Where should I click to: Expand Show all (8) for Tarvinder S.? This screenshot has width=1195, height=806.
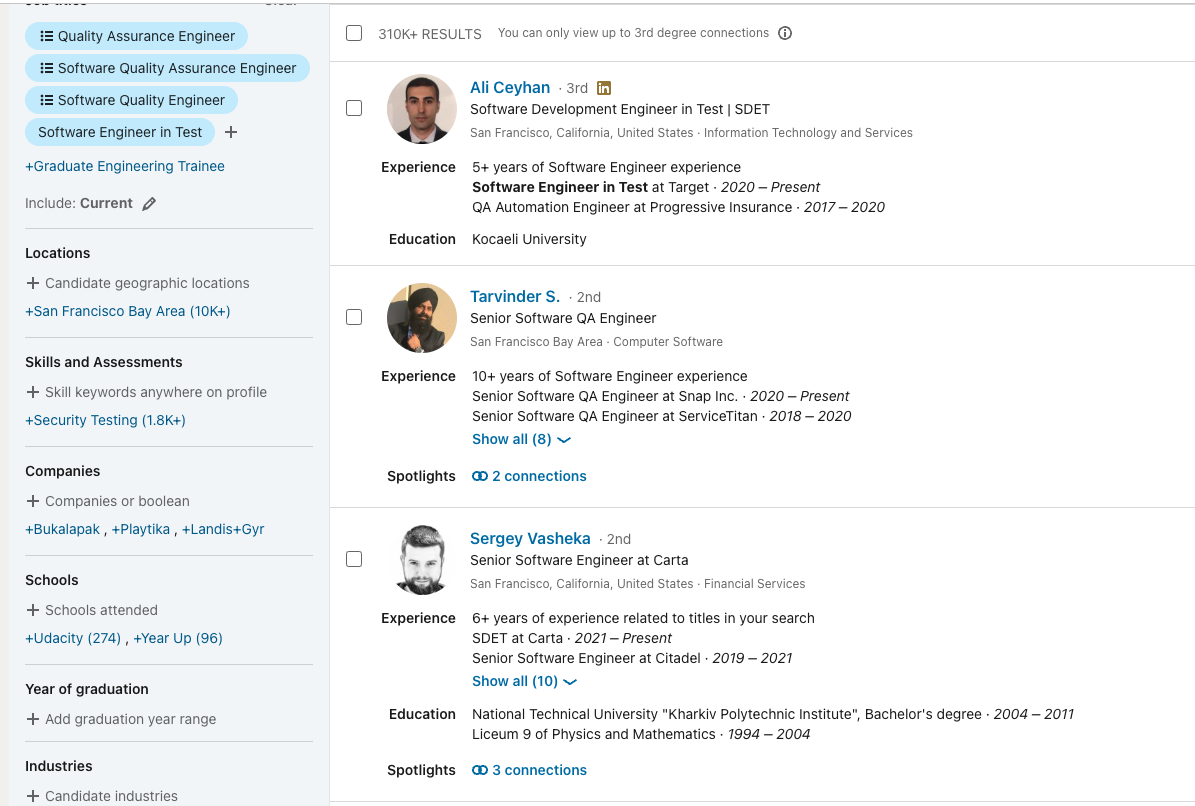521,440
